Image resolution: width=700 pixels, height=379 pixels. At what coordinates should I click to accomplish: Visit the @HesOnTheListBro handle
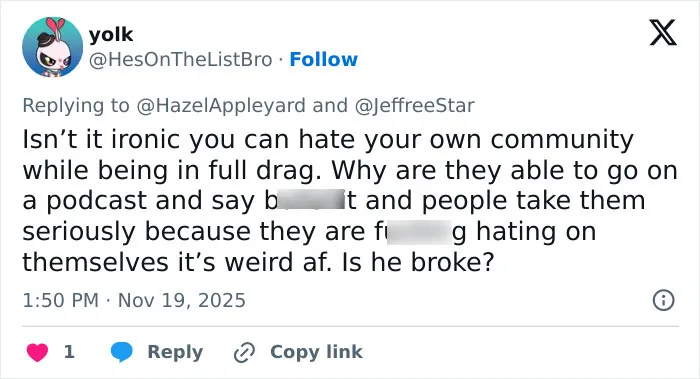[x=181, y=59]
